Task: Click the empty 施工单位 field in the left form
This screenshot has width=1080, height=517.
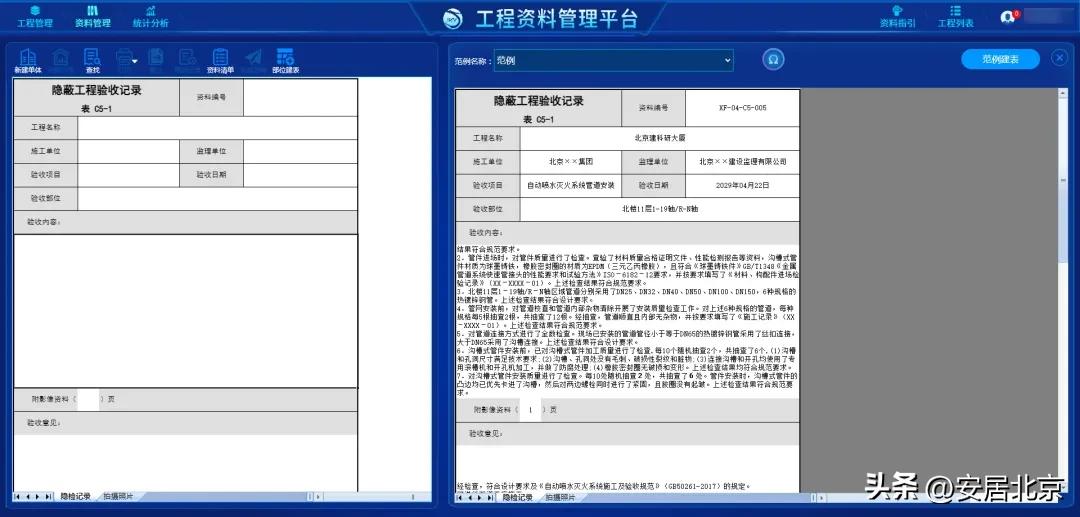Action: pyautogui.click(x=129, y=151)
